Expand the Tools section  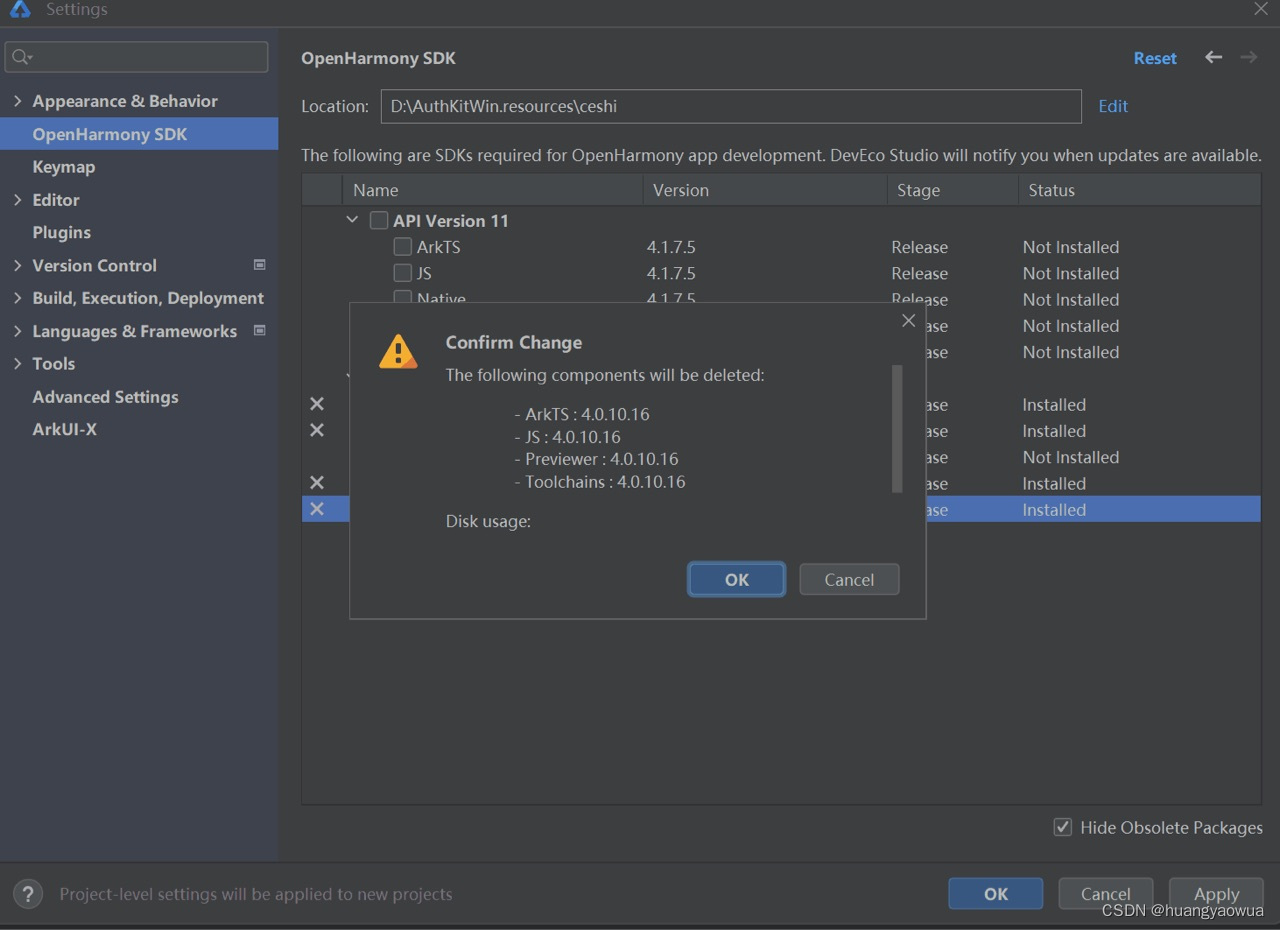pyautogui.click(x=17, y=364)
